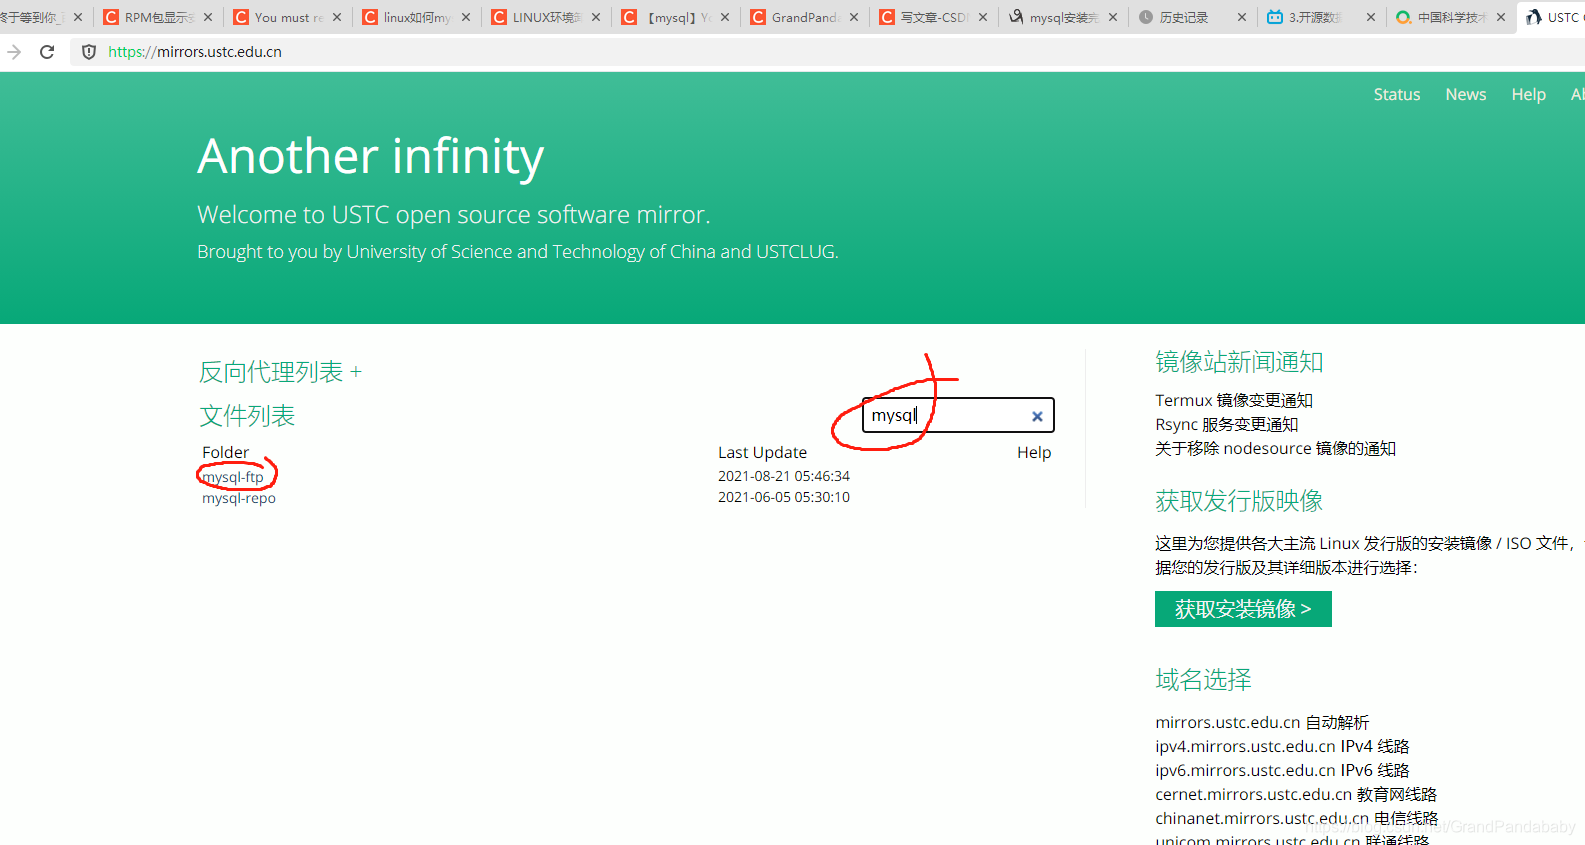Click the 'Last Update' column header

(762, 453)
